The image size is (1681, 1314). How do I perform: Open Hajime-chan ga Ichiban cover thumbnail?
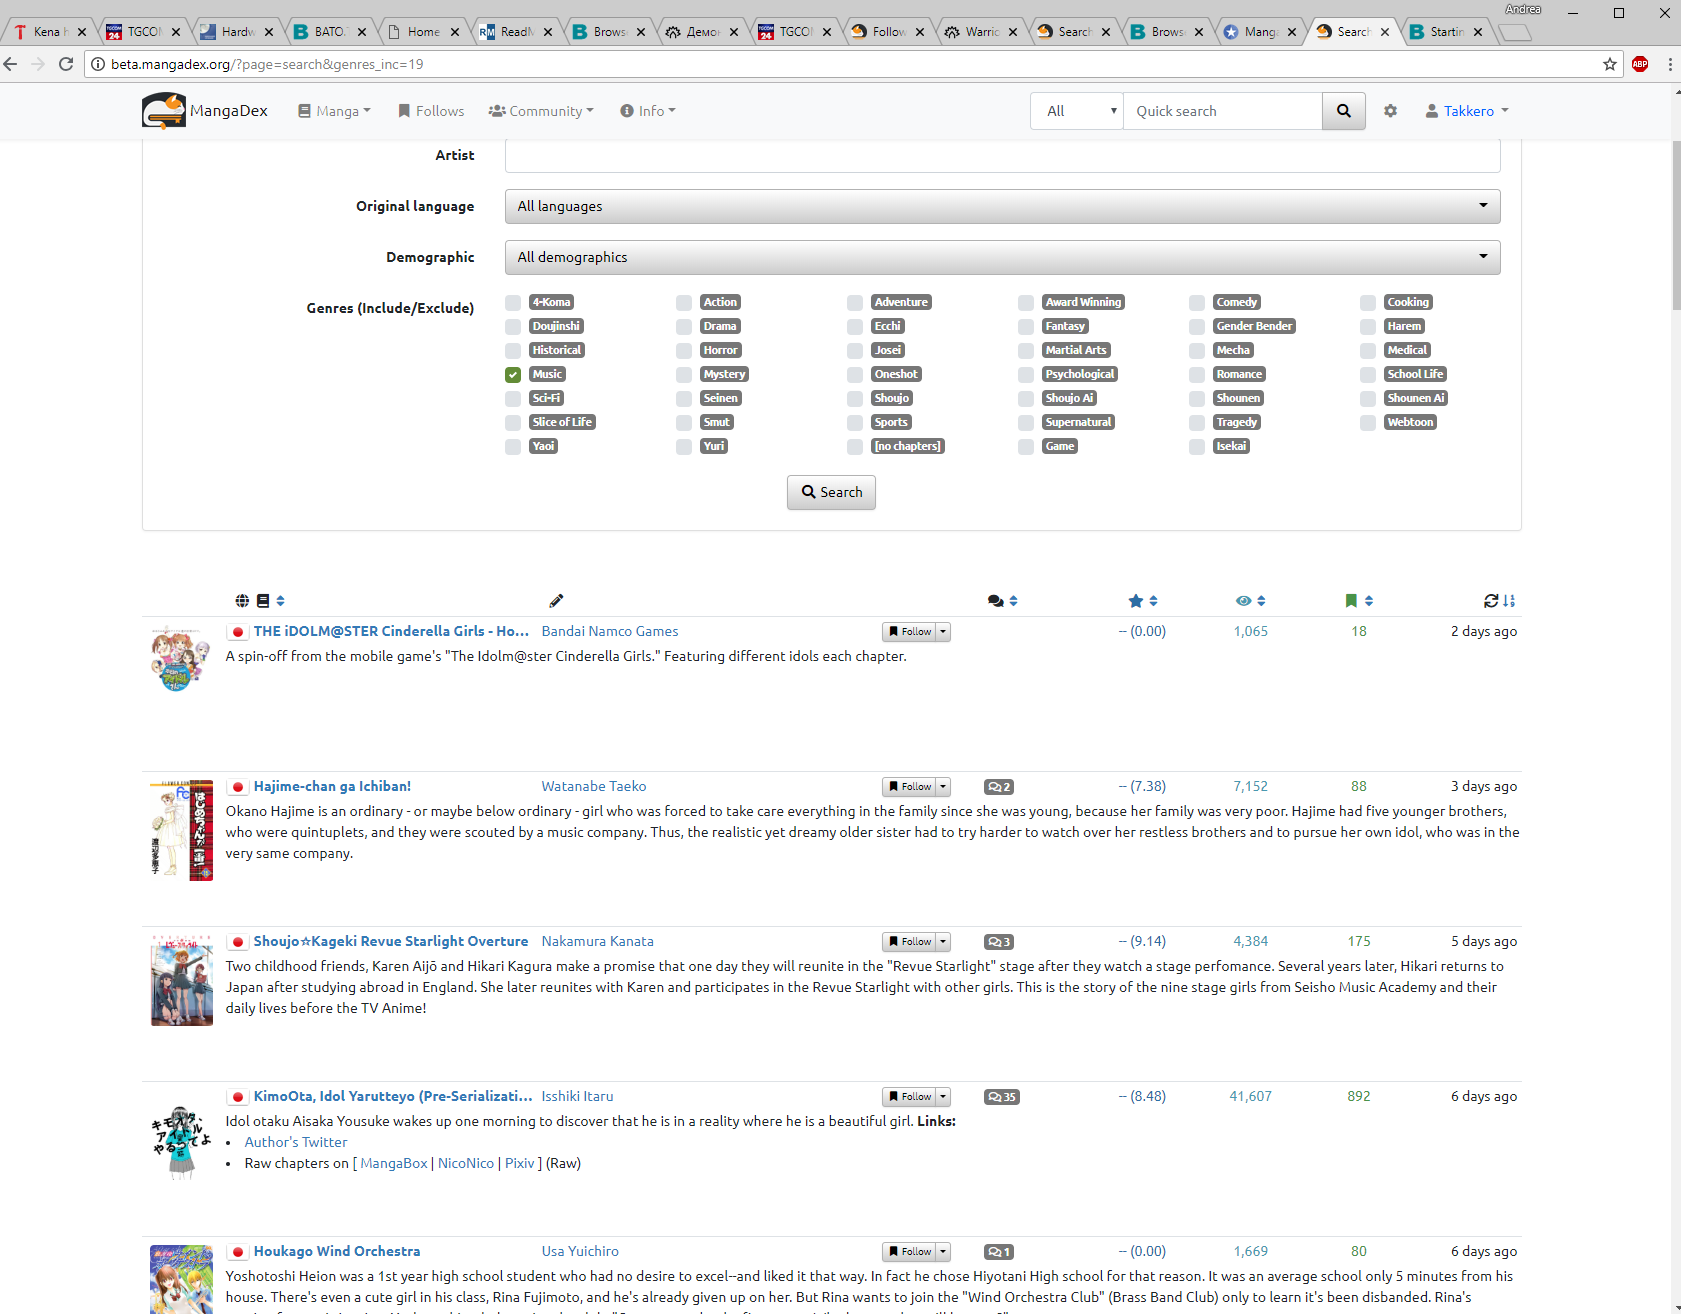pos(182,830)
